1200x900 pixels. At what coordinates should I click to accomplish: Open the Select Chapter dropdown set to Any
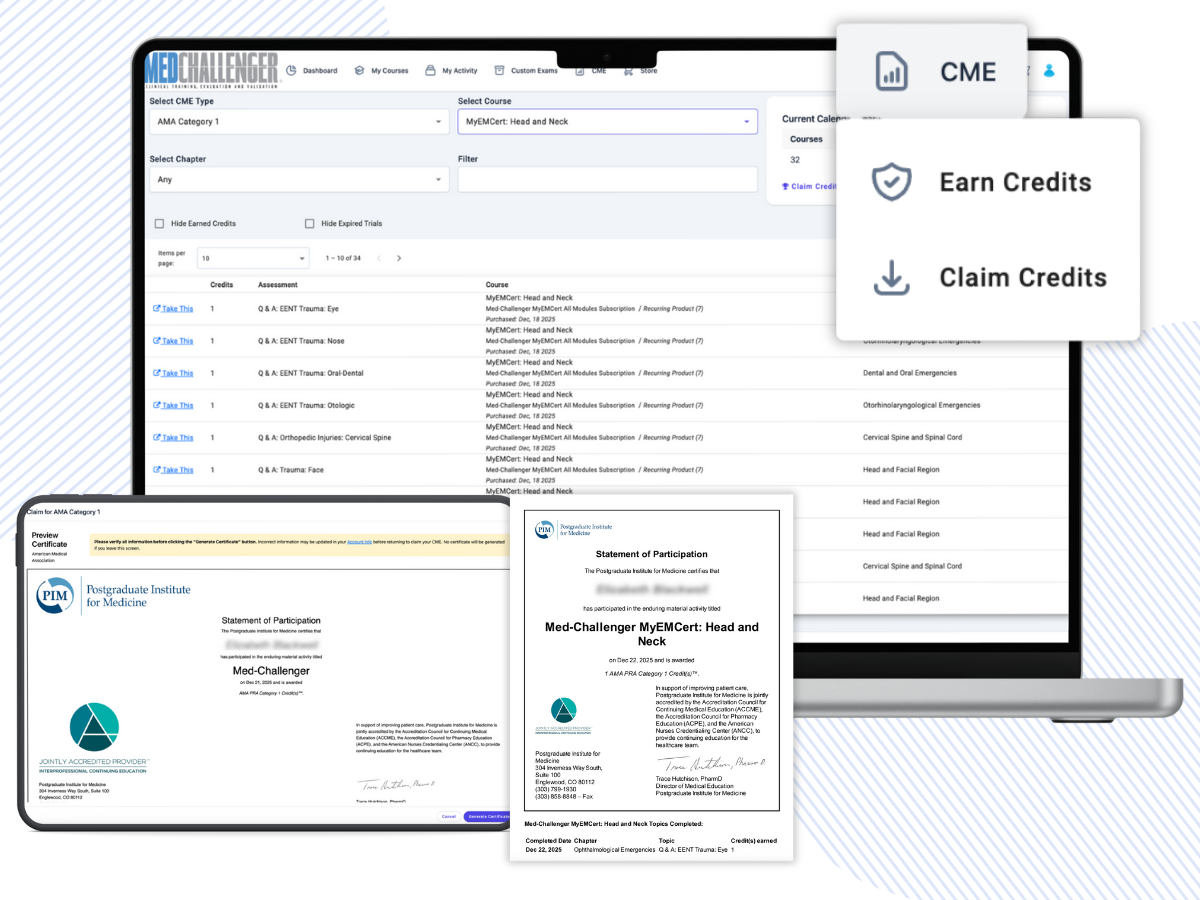tap(300, 180)
